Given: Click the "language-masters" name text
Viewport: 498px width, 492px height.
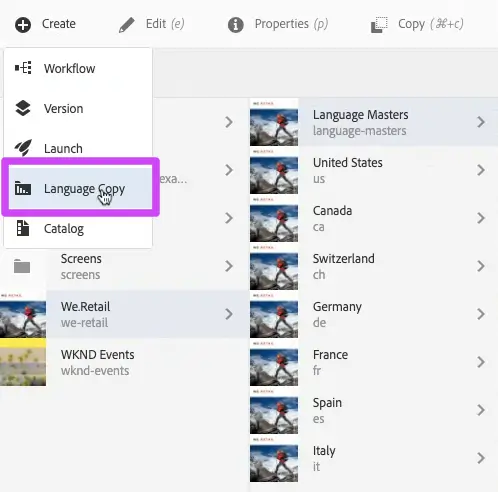Looking at the screenshot, I should coord(359,131).
